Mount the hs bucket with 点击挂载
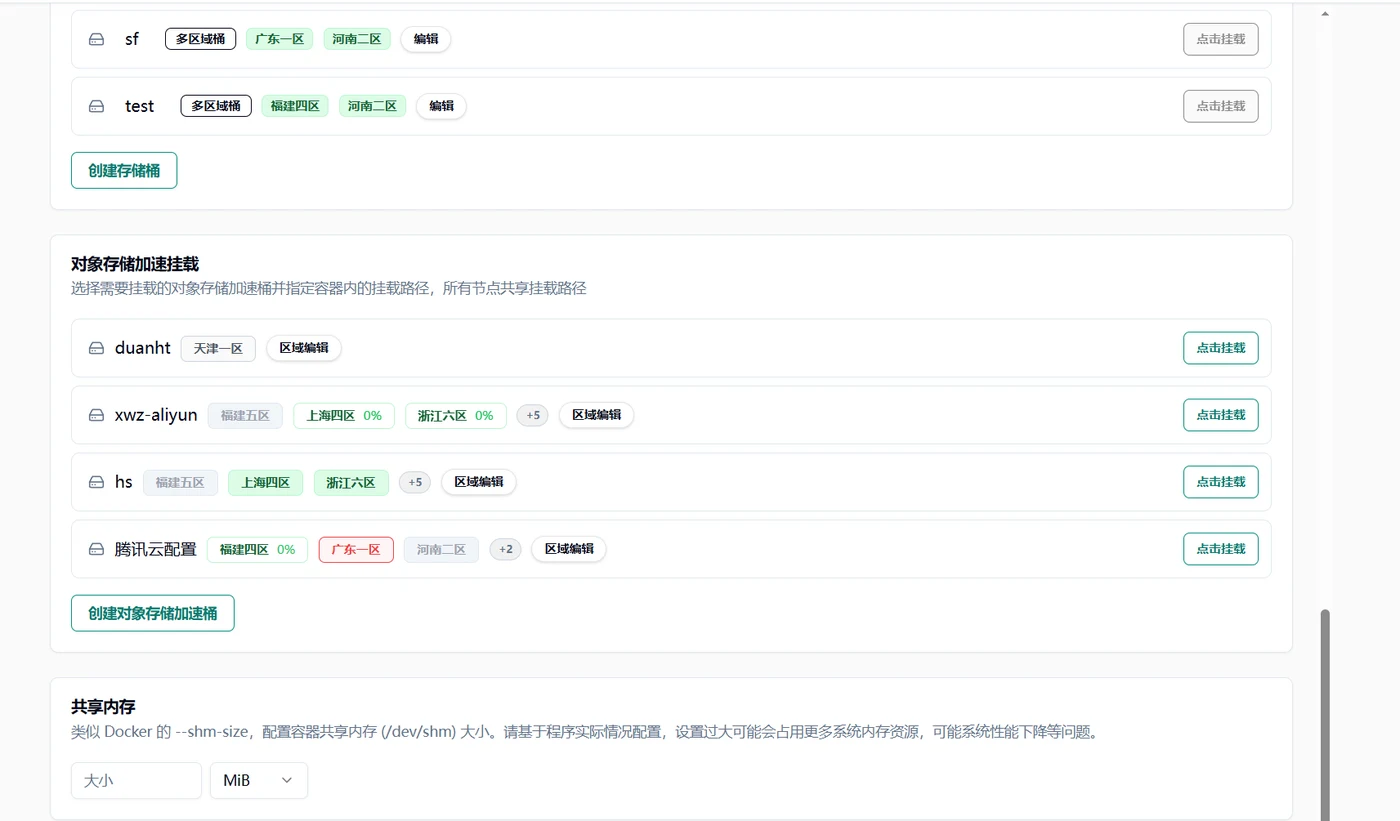 (x=1221, y=482)
